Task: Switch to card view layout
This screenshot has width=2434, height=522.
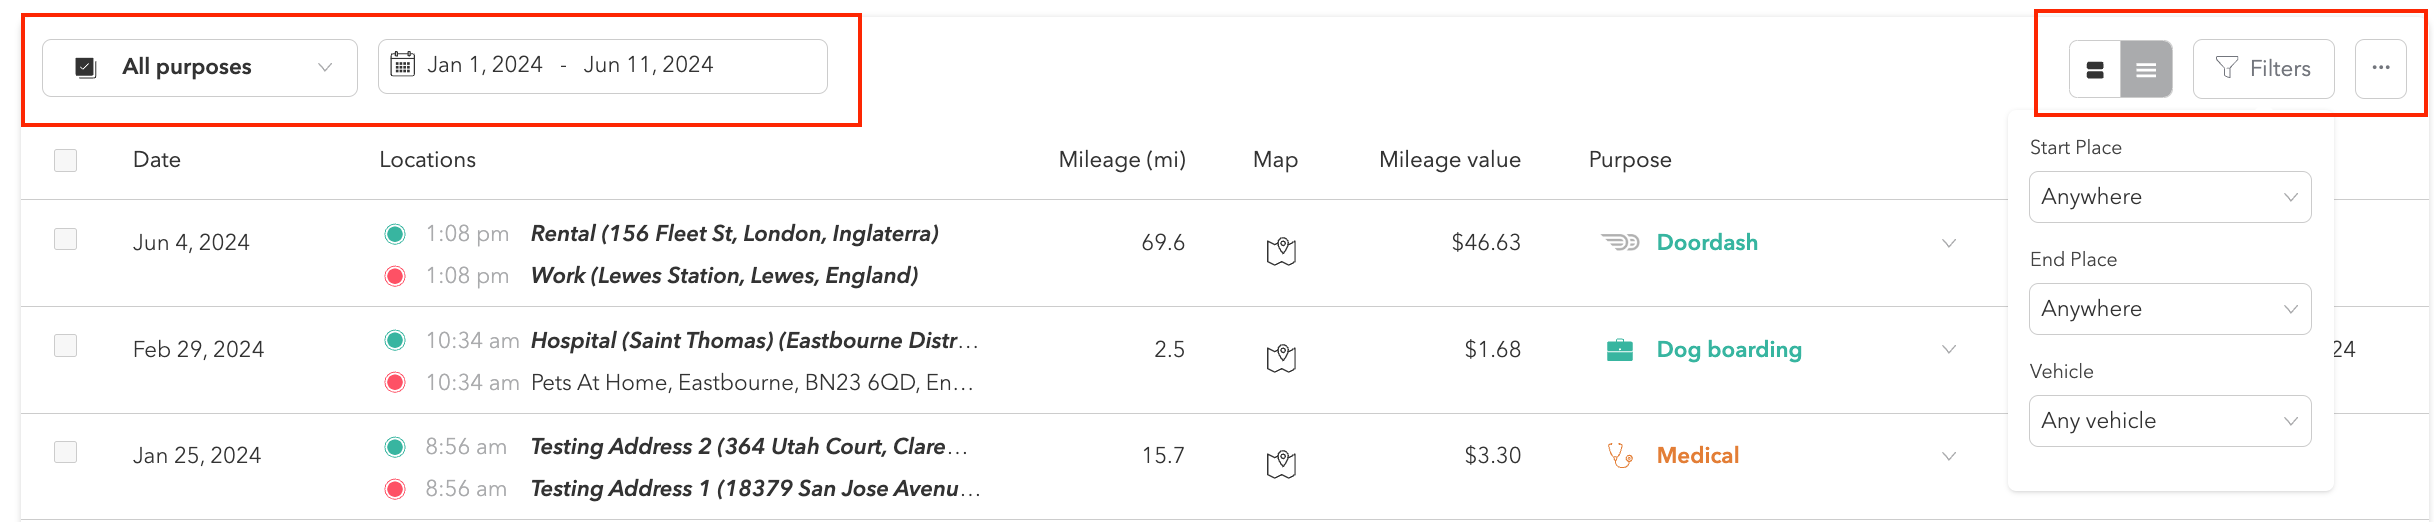Action: click(2095, 69)
